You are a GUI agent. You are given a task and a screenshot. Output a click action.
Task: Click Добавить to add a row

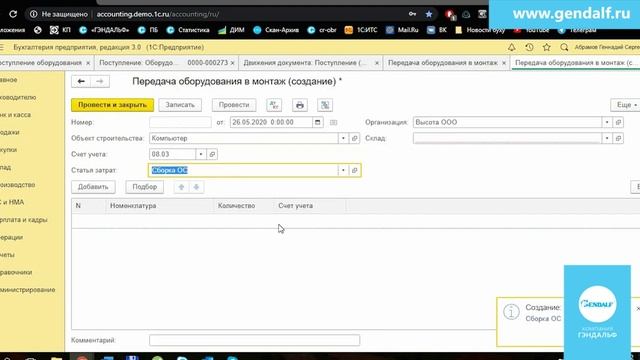click(x=93, y=187)
